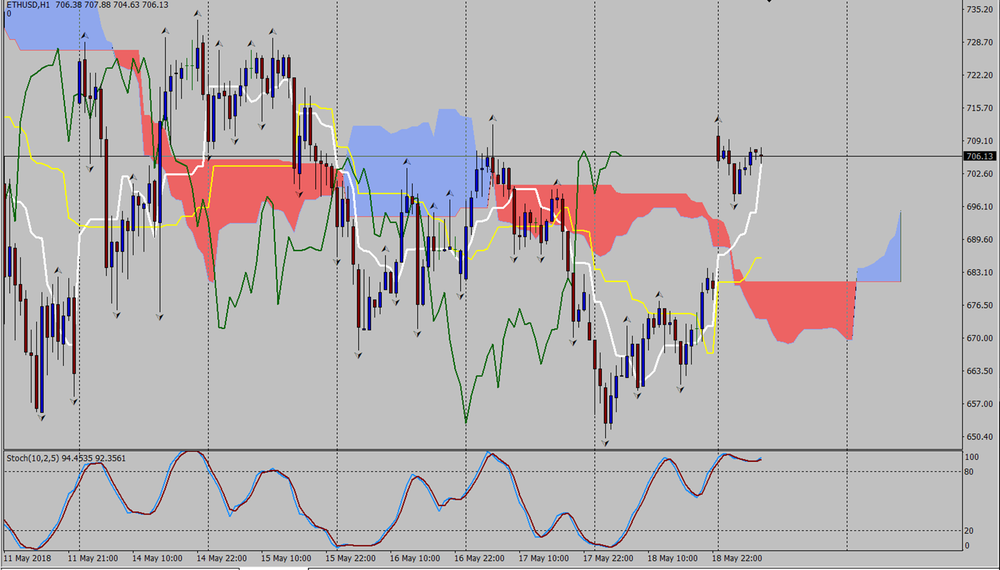1000x570 pixels.
Task: Click the 722.20 price axis label
Action: point(979,75)
